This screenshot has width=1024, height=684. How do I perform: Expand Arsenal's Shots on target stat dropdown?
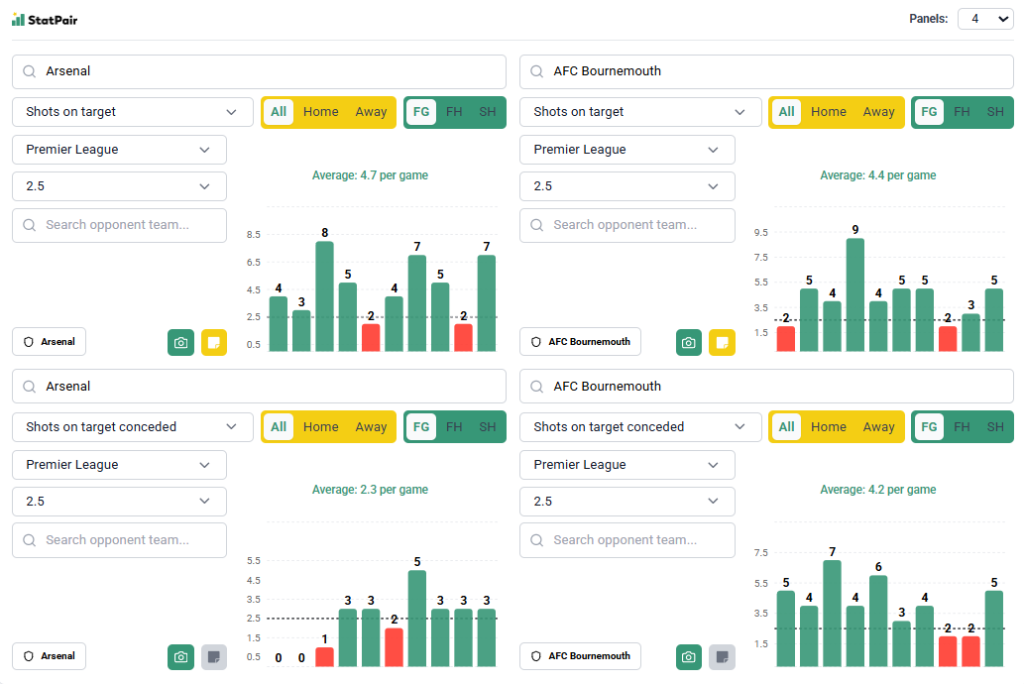[132, 112]
